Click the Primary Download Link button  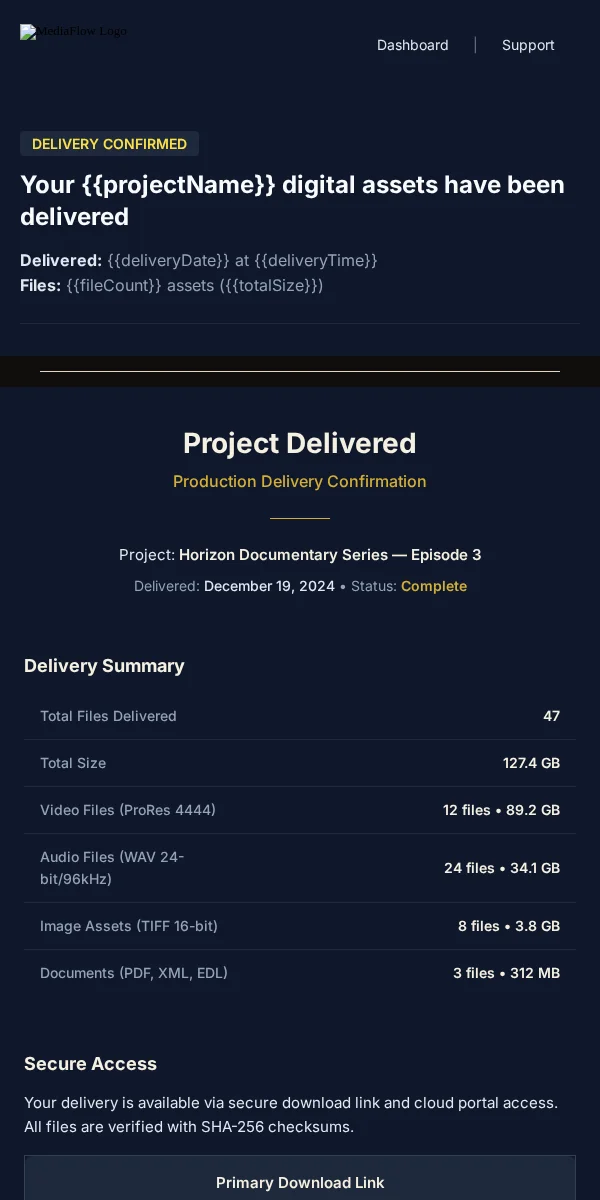[x=300, y=1182]
